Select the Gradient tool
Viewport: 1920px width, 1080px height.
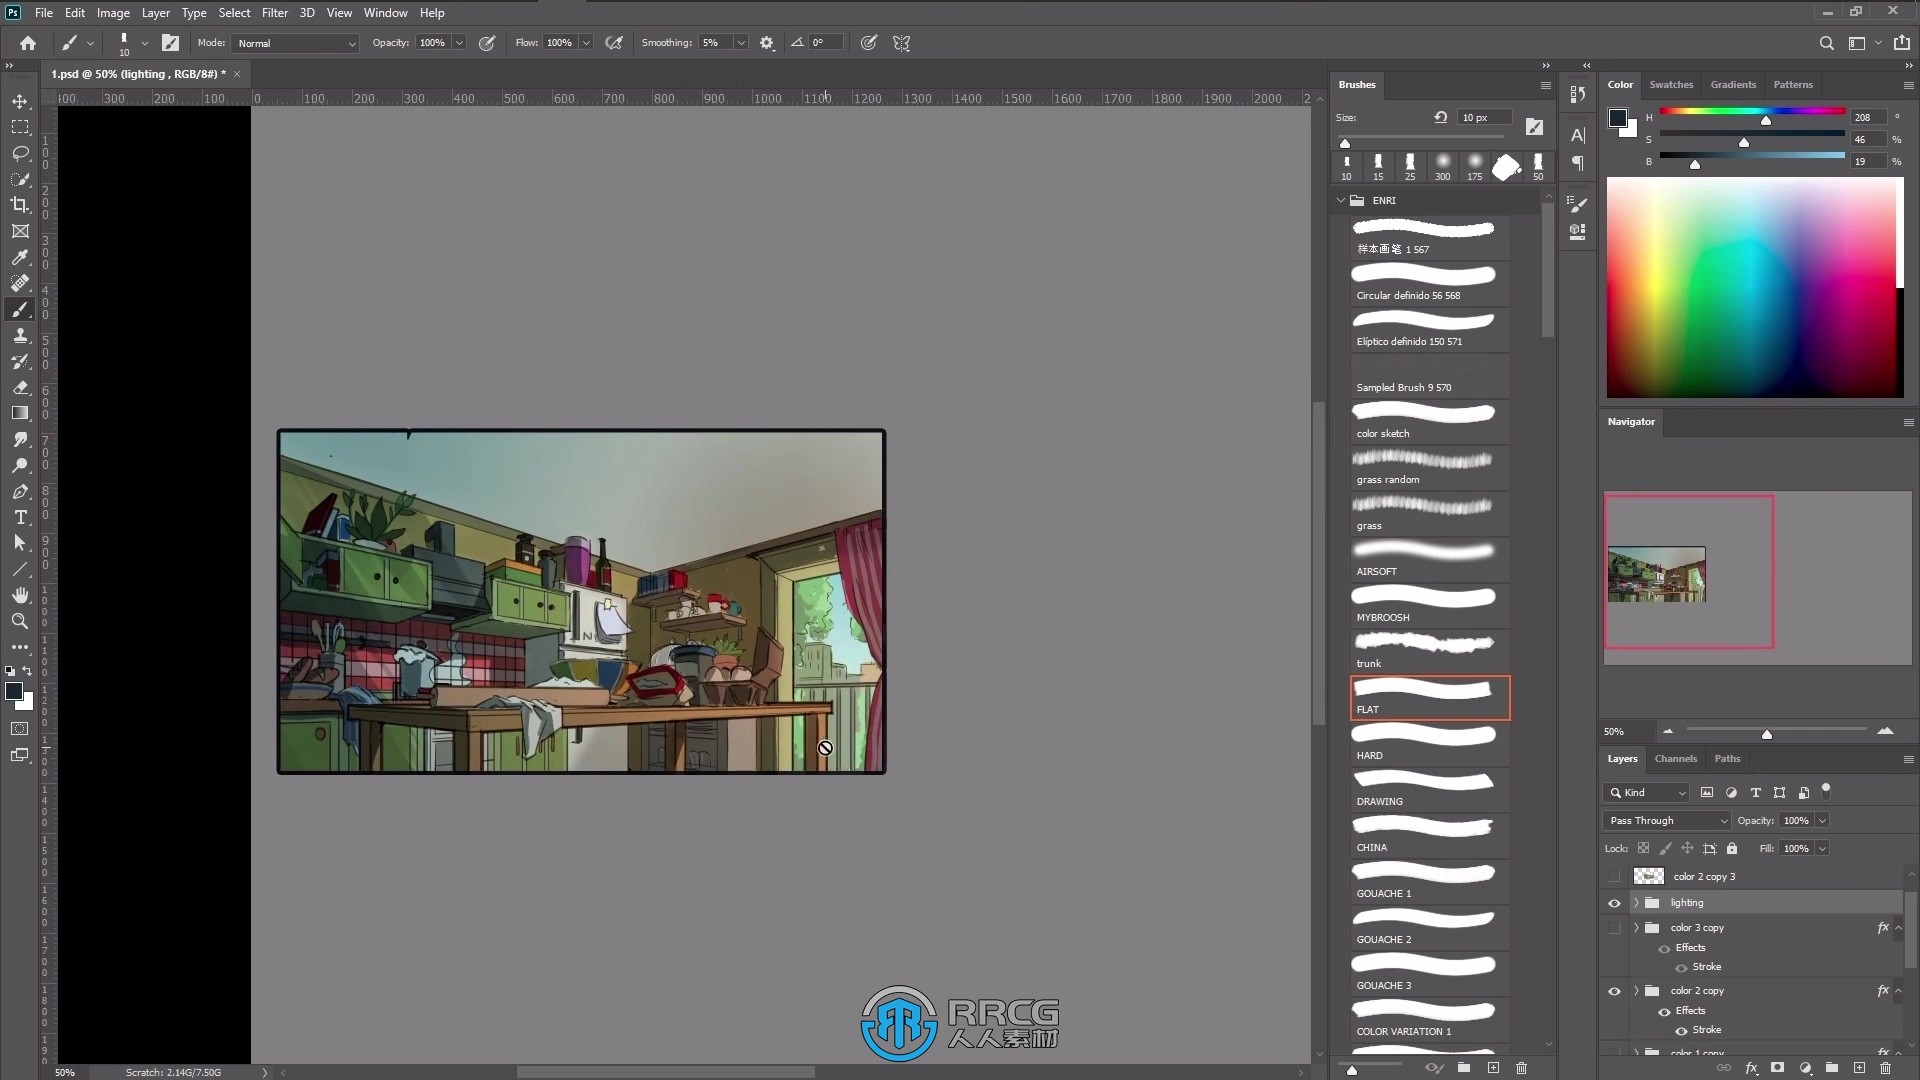(20, 413)
